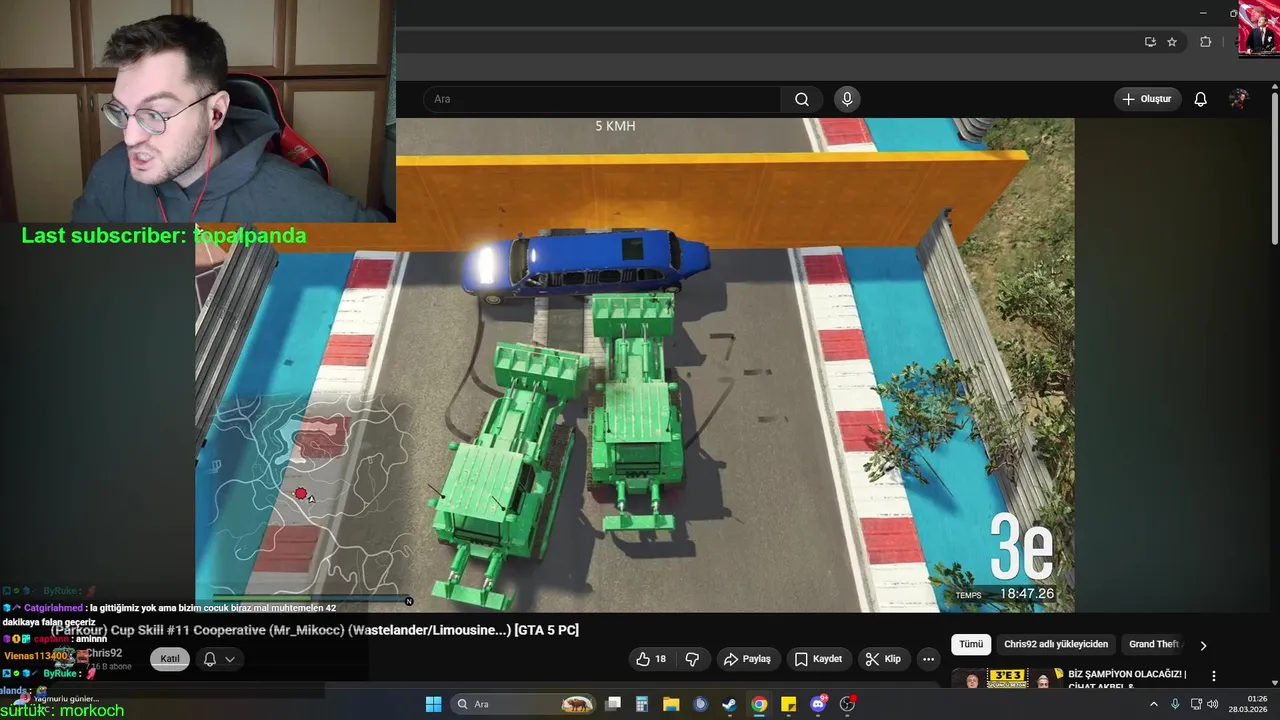The width and height of the screenshot is (1280, 720).
Task: Share the video via Paylaş
Action: (747, 659)
